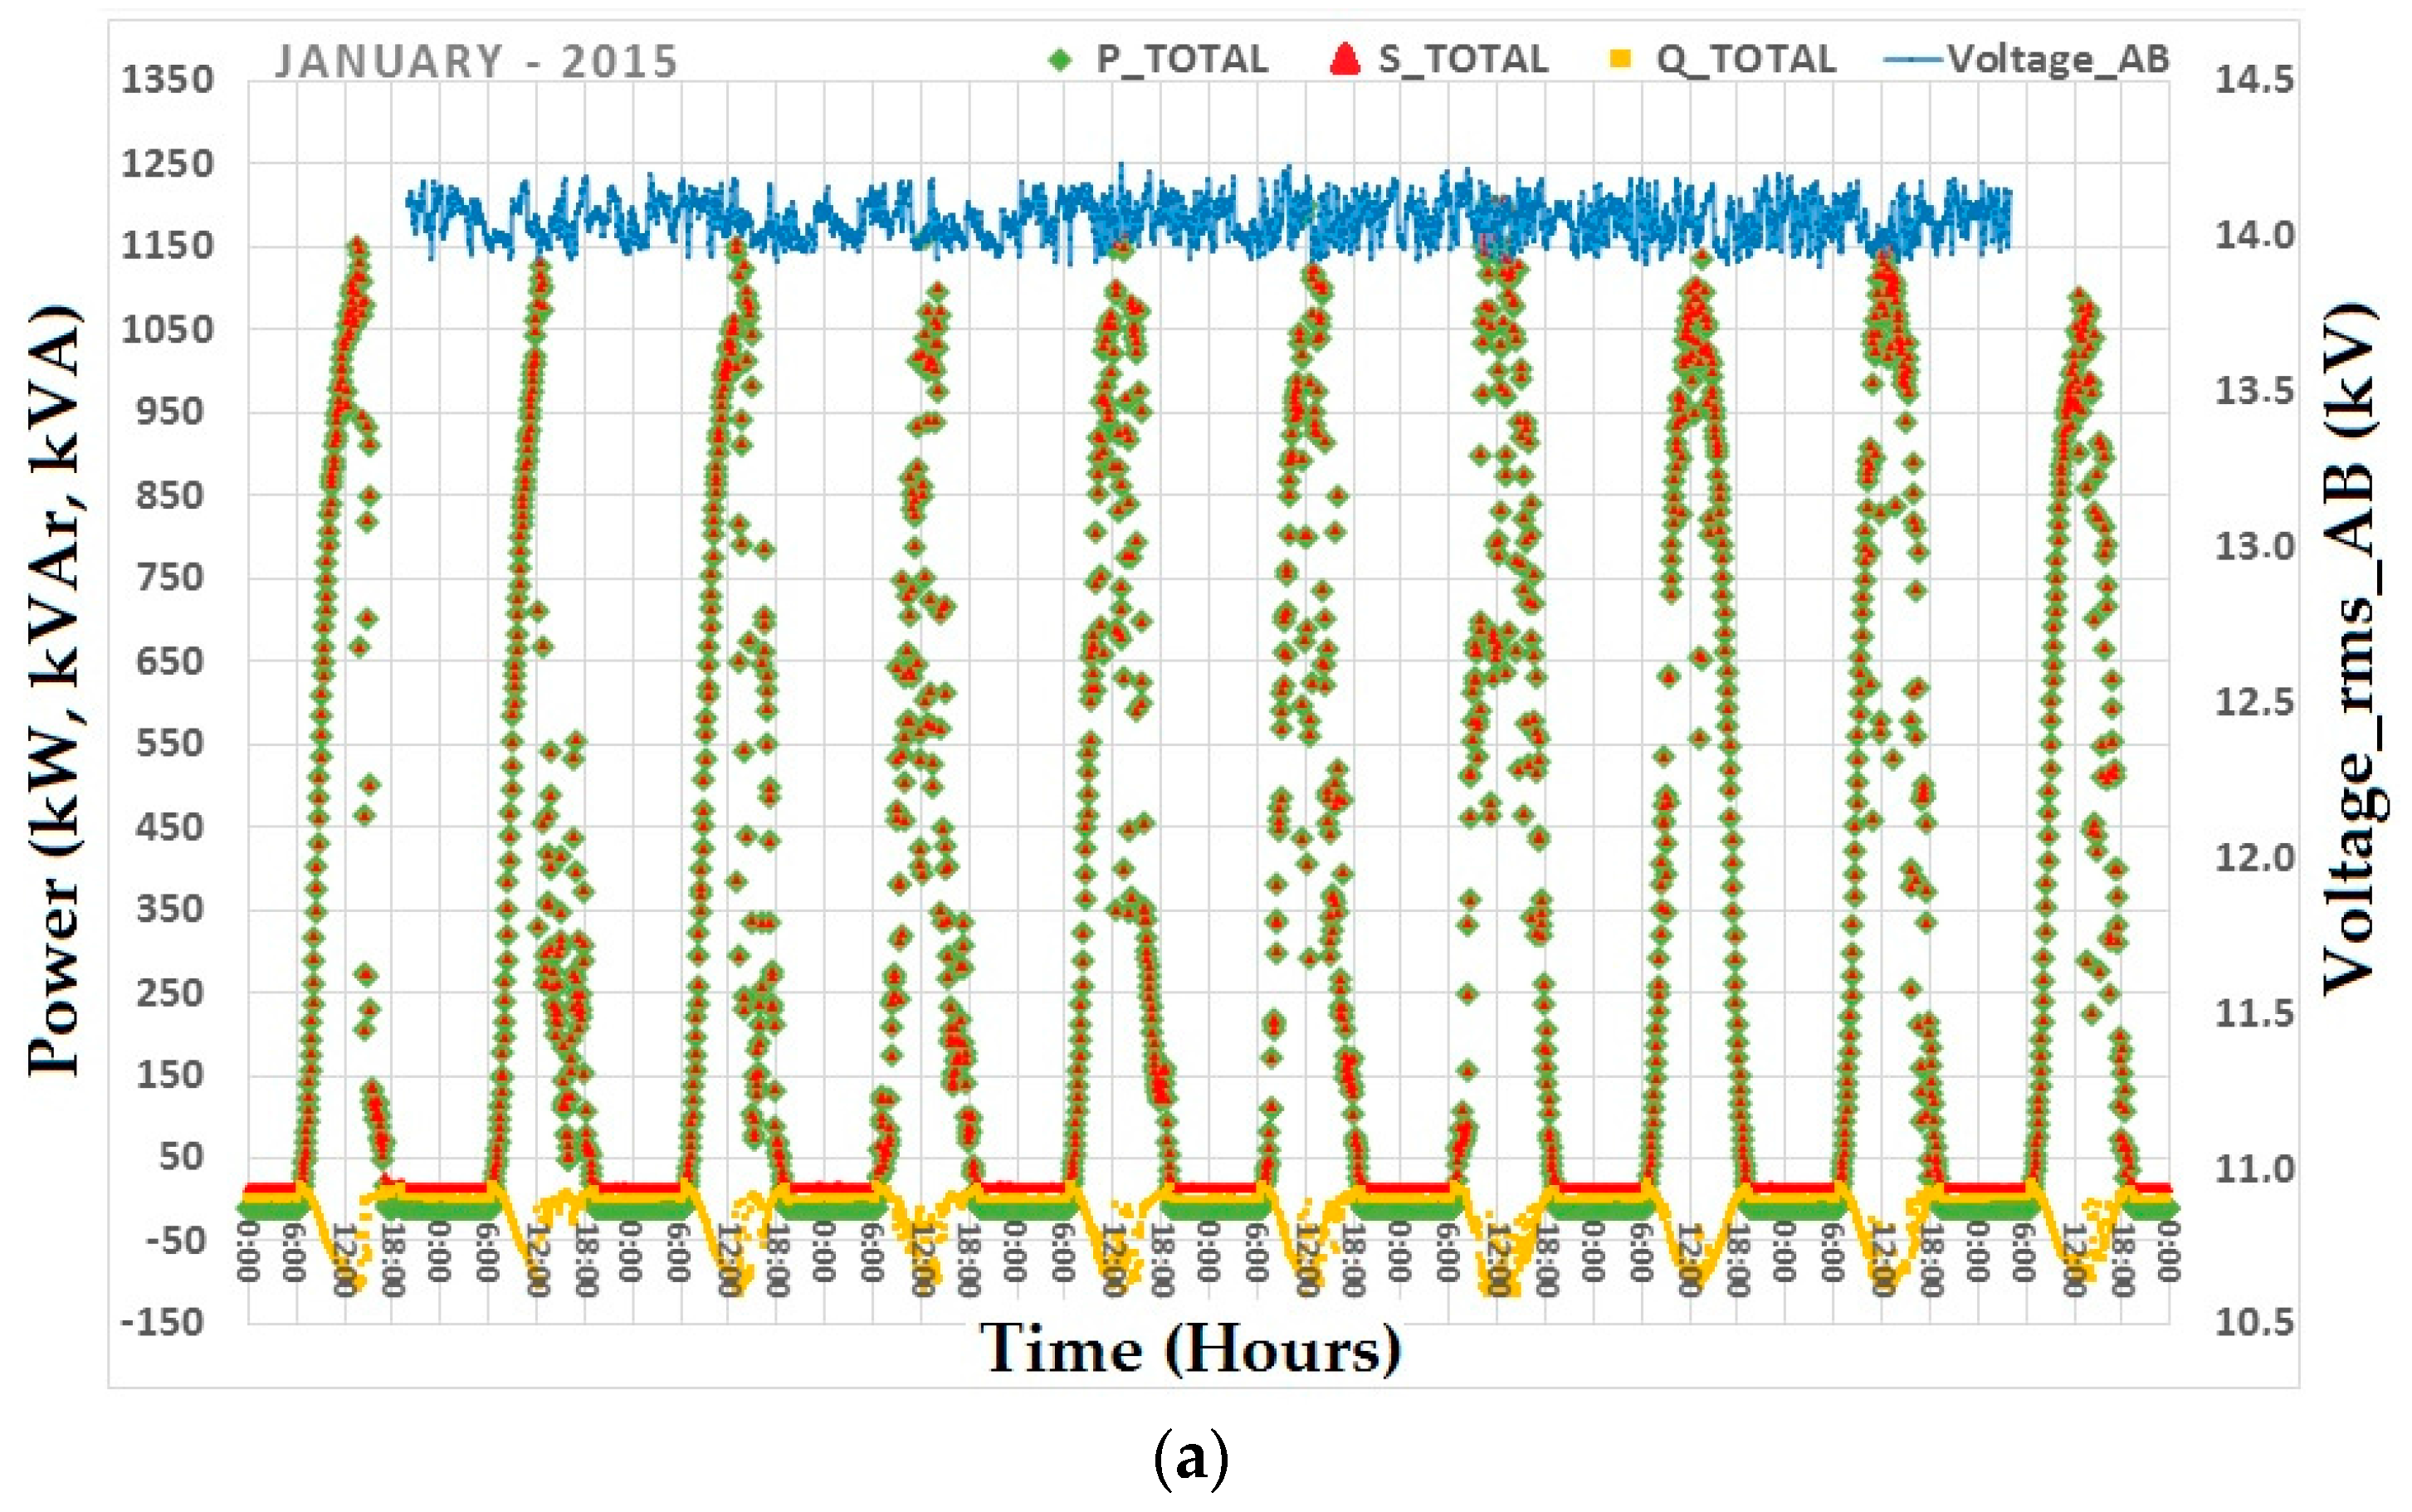Screen dimensions: 2412x1512
Task: Select the S_TOTAL legend text label
Action: 1463,60
